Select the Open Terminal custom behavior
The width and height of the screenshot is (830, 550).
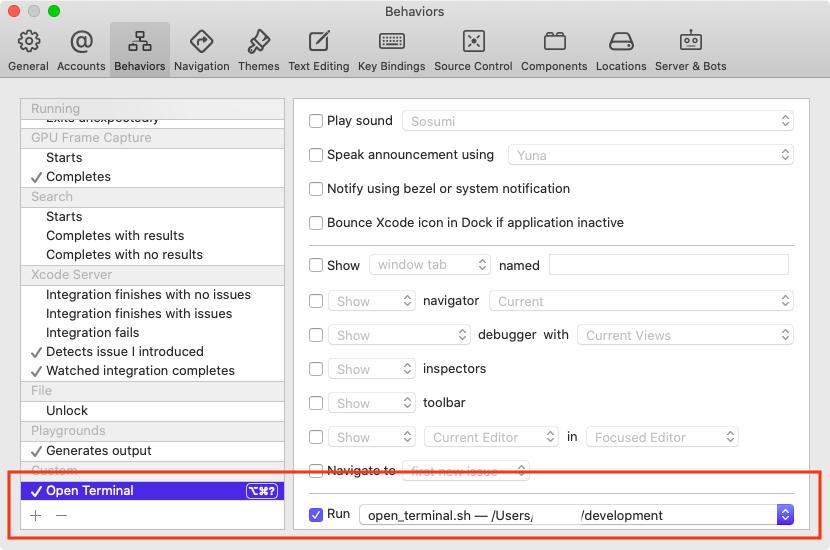point(152,491)
